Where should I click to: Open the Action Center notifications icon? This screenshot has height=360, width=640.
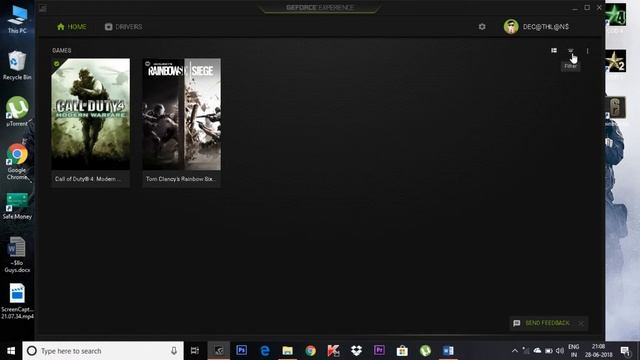click(625, 351)
